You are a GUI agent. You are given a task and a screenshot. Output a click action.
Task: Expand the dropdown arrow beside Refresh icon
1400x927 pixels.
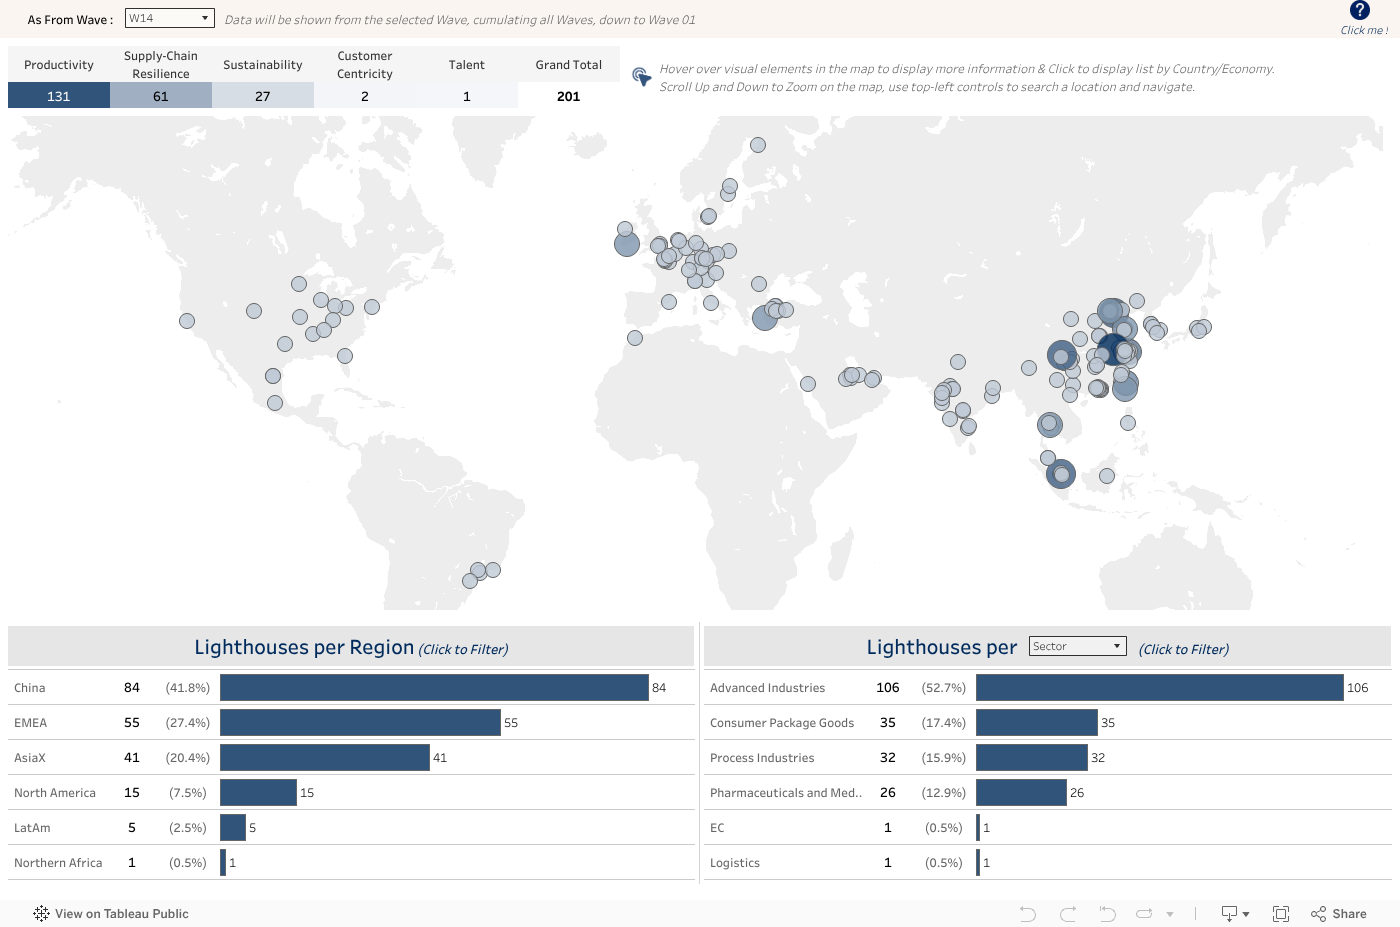coord(1169,914)
